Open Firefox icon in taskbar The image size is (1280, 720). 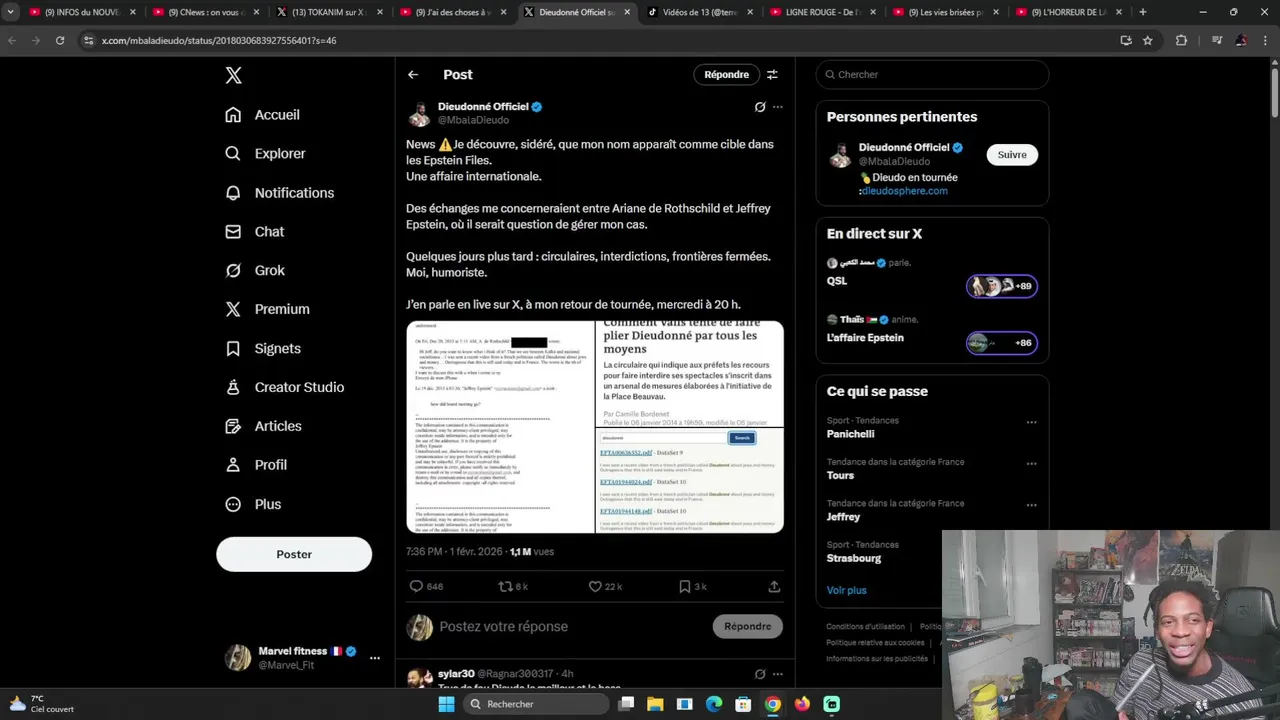pyautogui.click(x=802, y=704)
